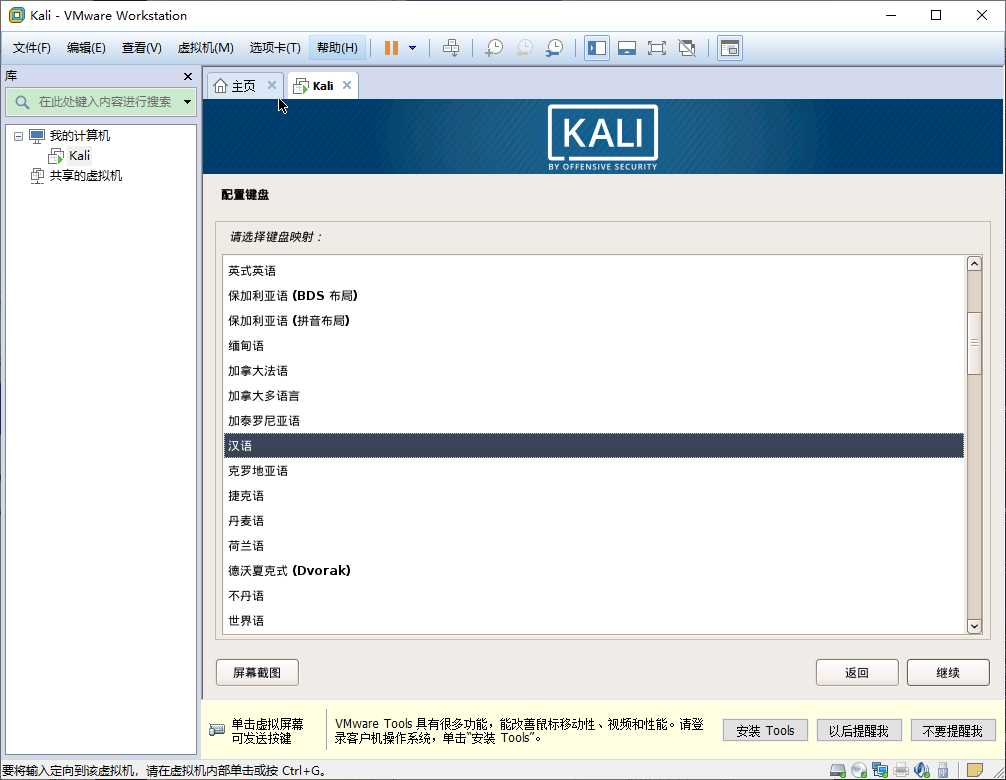The image size is (1006, 780).
Task: Choose 缅甸语 keyboard layout
Action: tap(593, 346)
